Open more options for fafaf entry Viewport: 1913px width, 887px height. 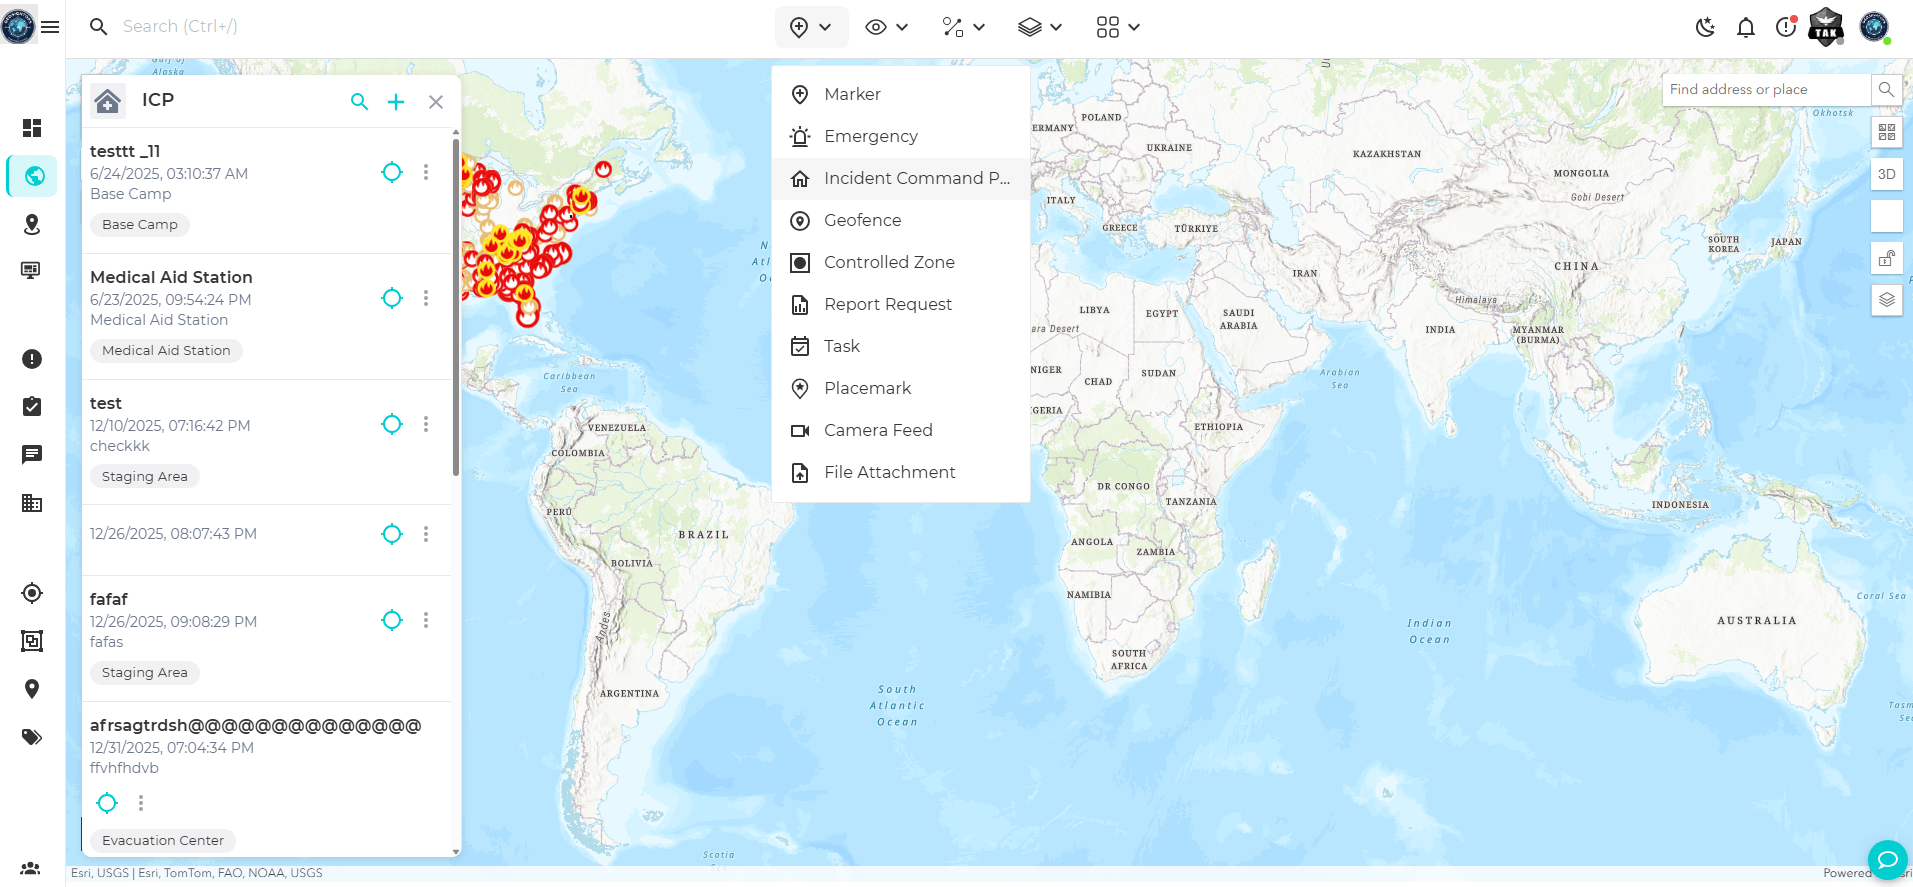click(426, 620)
